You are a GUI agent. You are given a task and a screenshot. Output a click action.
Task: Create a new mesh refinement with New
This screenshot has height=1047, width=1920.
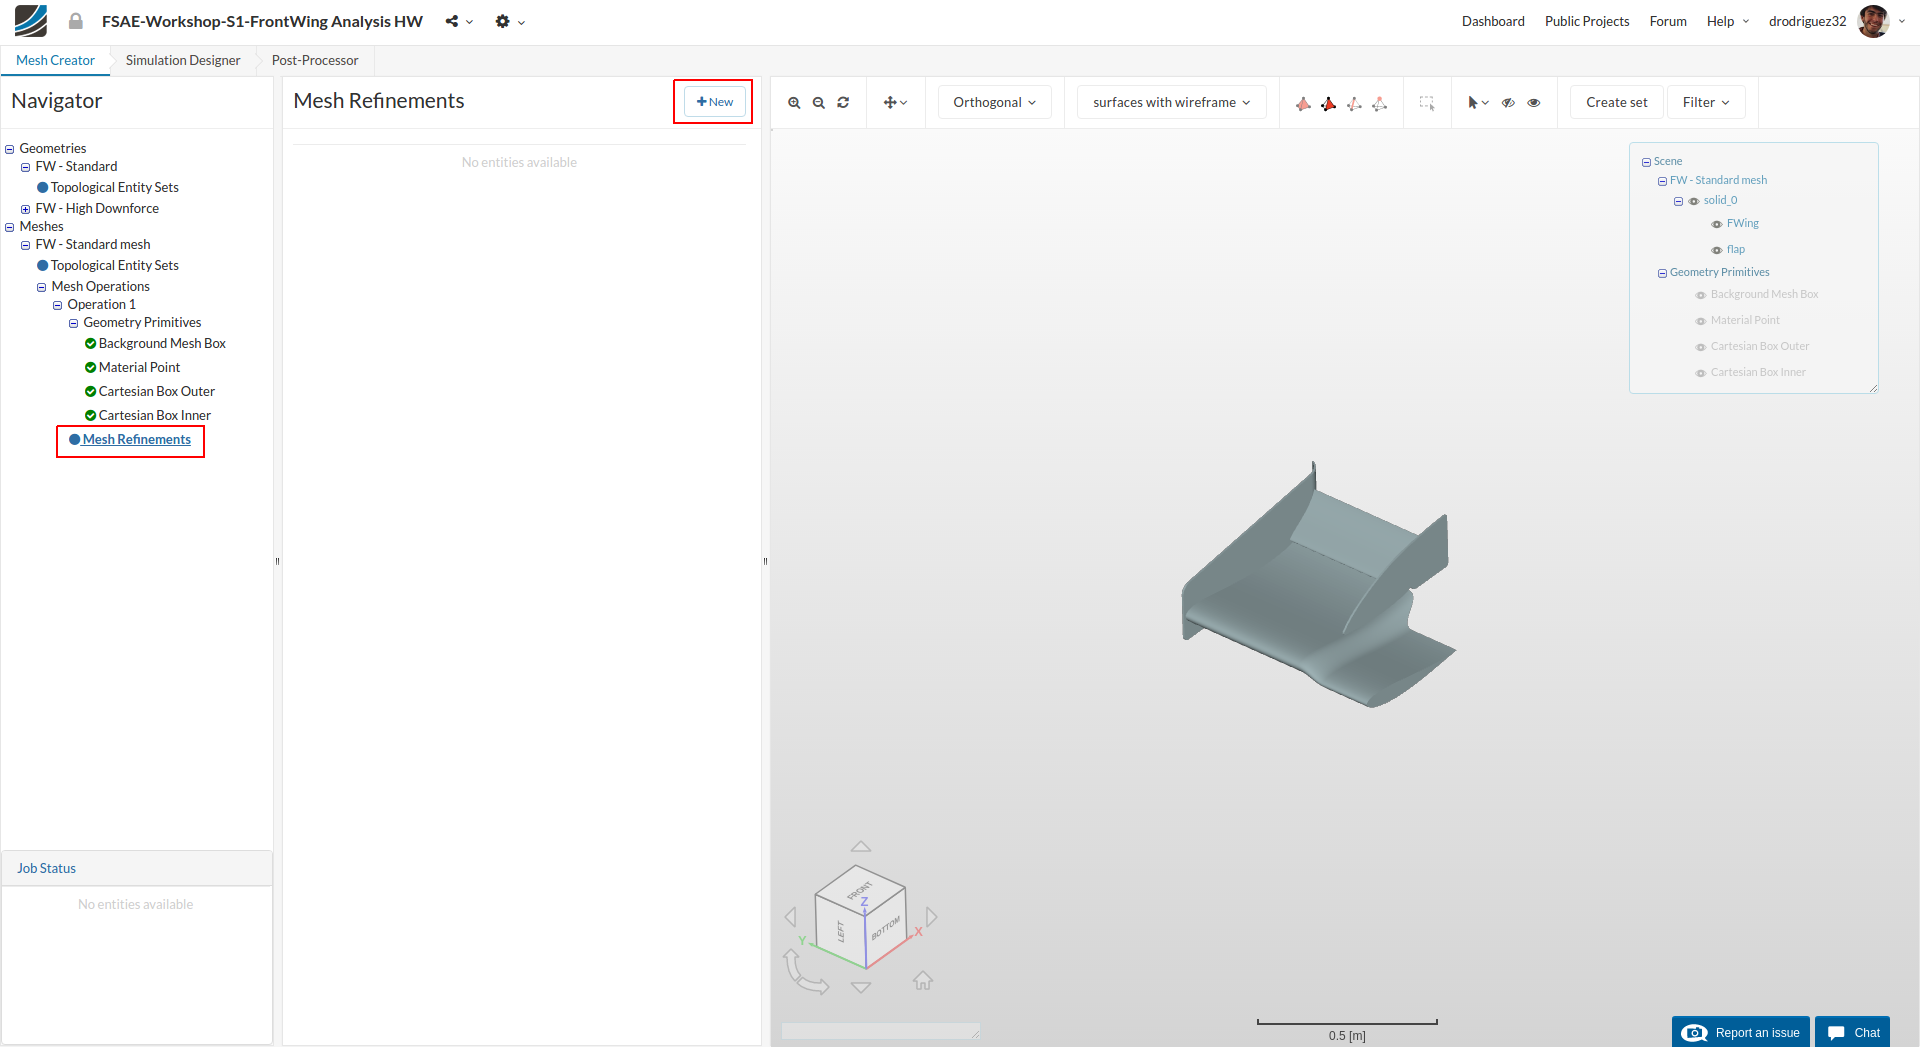(714, 102)
